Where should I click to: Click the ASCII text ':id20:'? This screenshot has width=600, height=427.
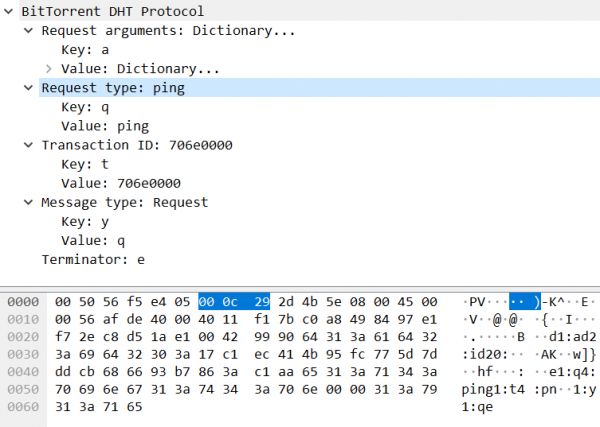(485, 354)
